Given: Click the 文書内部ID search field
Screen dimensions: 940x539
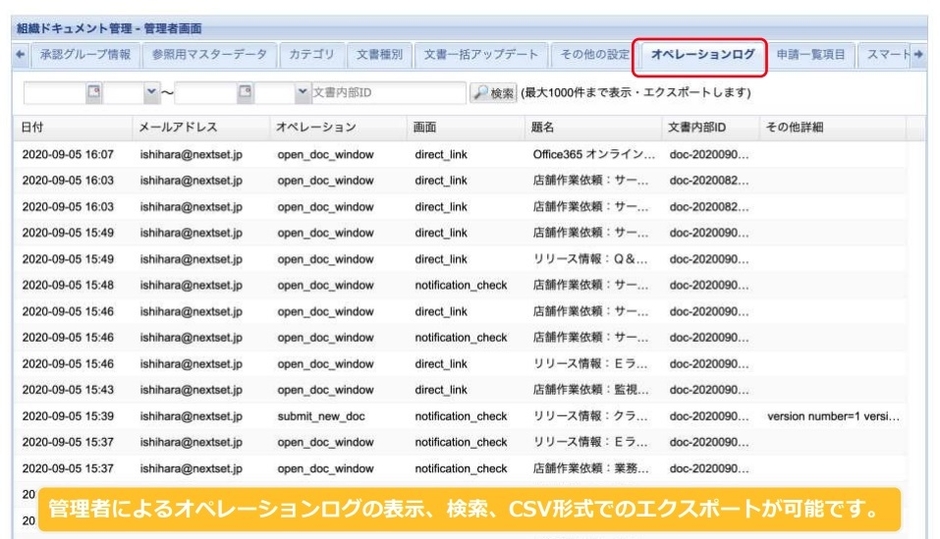Looking at the screenshot, I should pos(388,92).
